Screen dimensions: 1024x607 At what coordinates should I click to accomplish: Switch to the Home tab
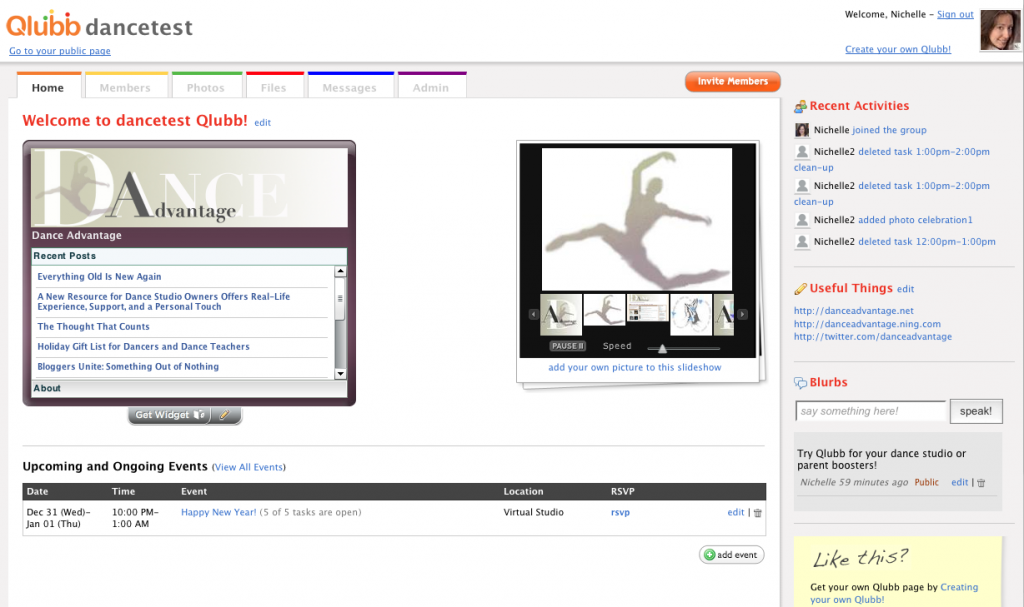coord(48,86)
